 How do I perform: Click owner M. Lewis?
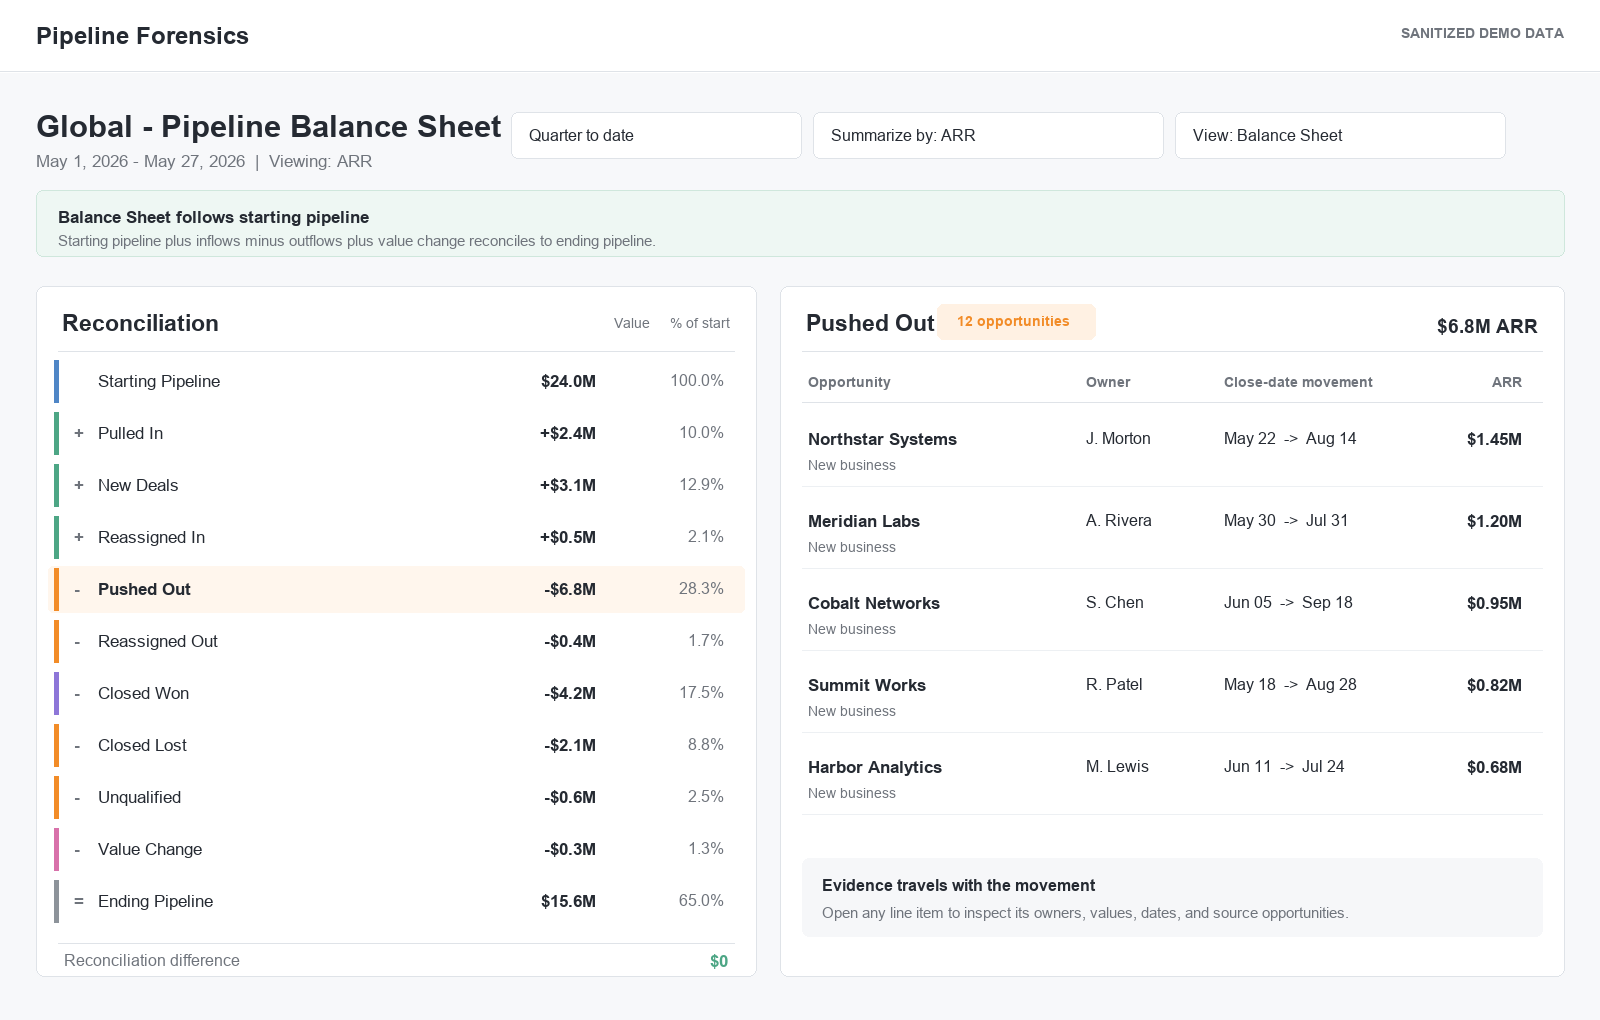tap(1117, 766)
